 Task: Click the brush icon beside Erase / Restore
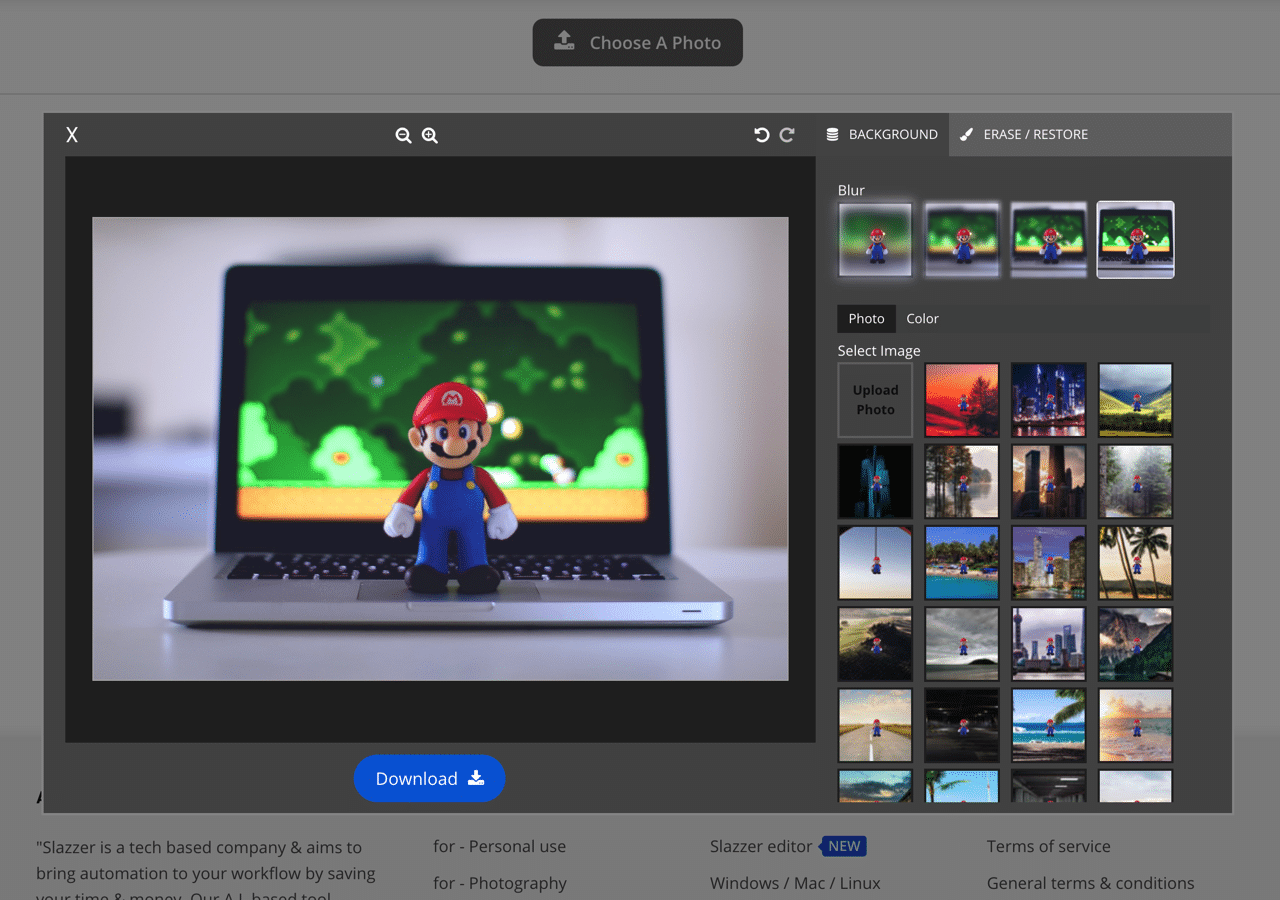pyautogui.click(x=966, y=134)
